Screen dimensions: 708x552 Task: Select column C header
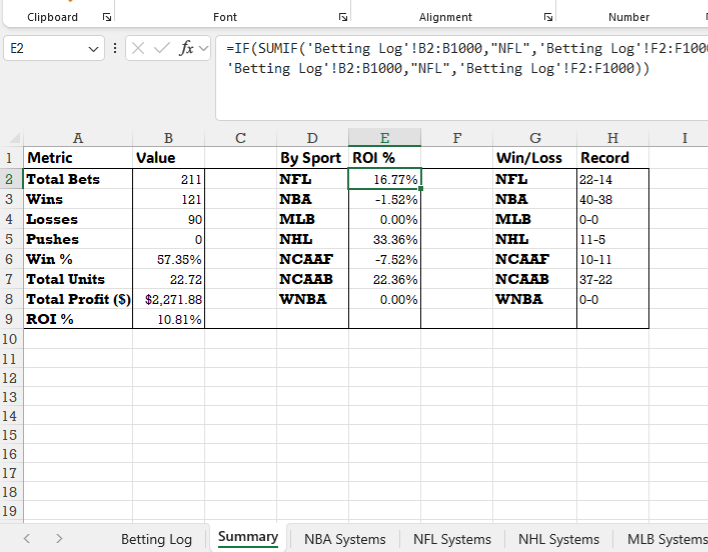click(240, 138)
